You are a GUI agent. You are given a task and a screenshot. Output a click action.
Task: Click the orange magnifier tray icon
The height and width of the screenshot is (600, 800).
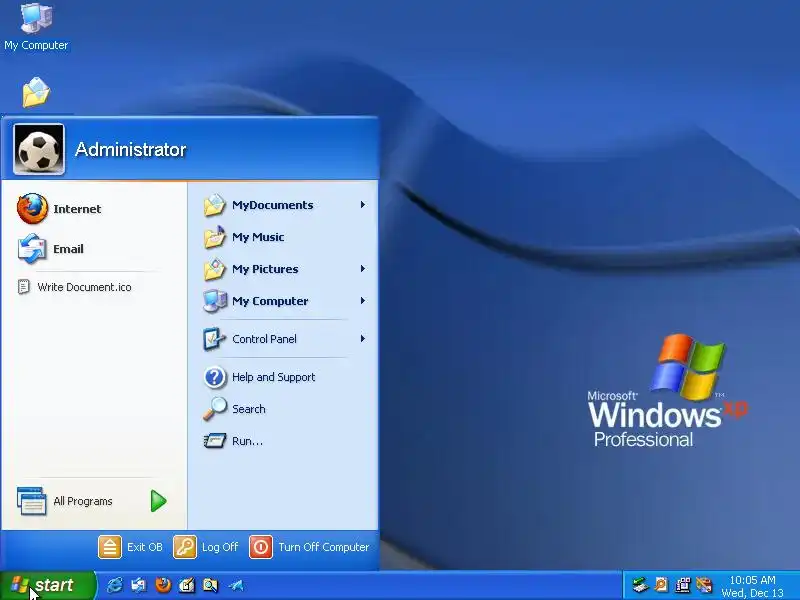[661, 585]
